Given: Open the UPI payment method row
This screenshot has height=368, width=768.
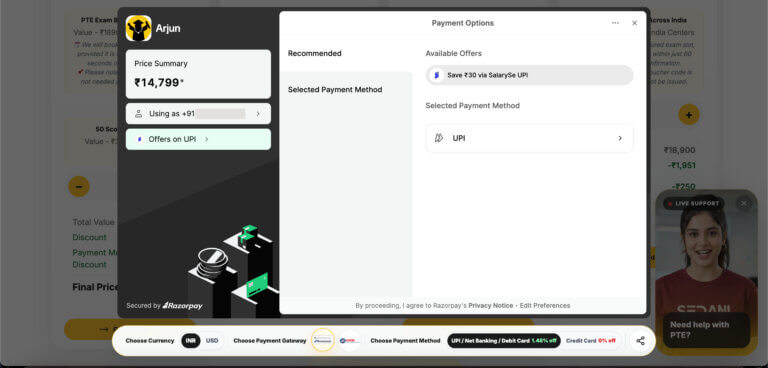Looking at the screenshot, I should [529, 138].
